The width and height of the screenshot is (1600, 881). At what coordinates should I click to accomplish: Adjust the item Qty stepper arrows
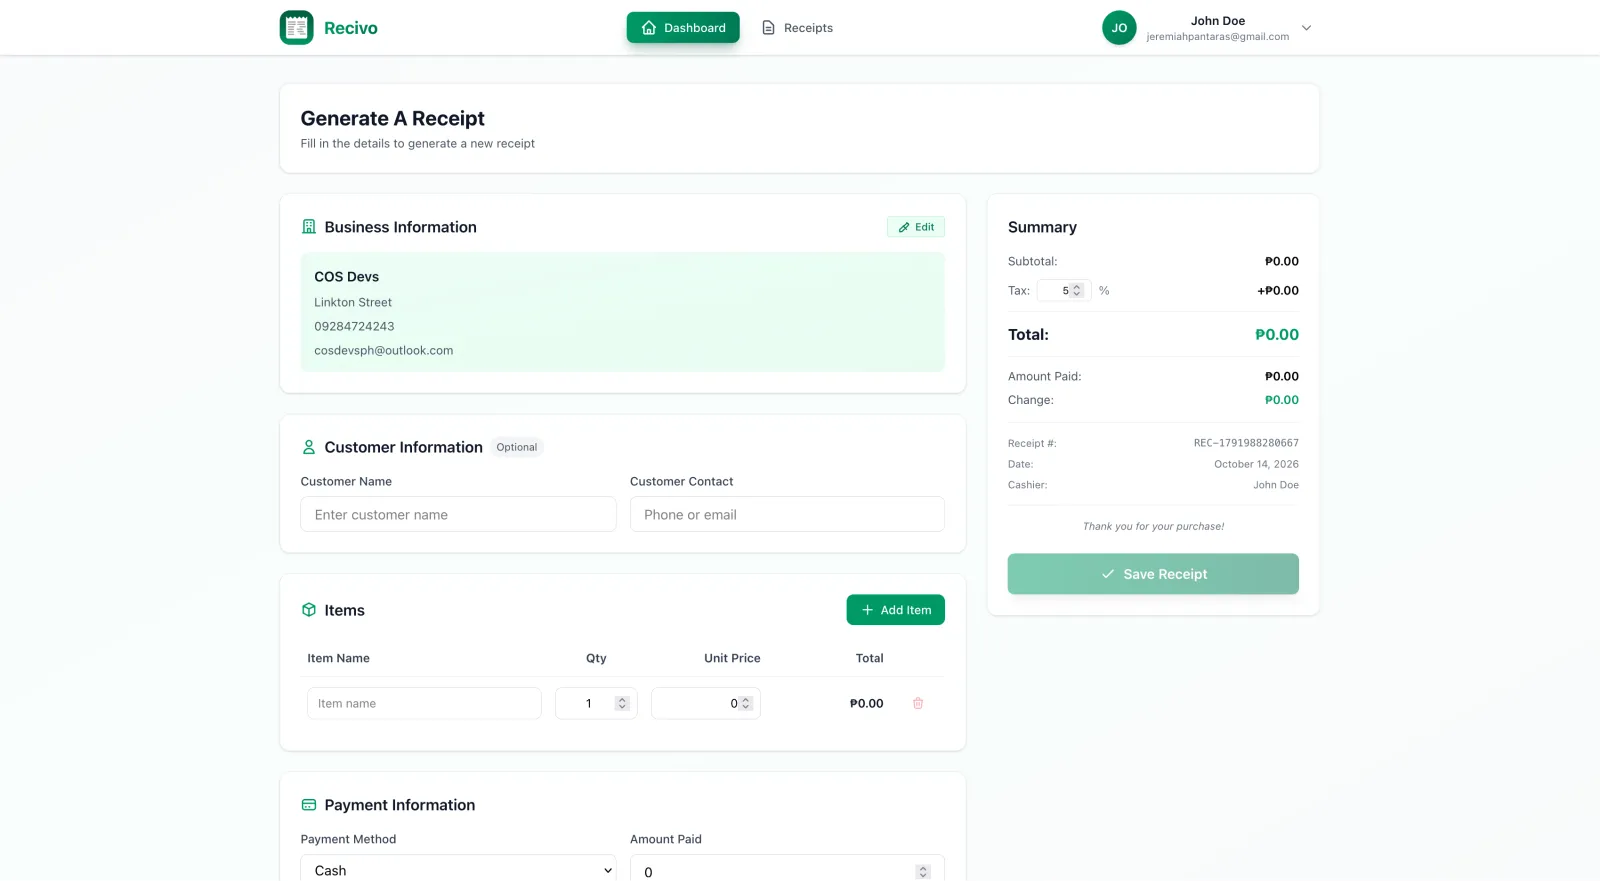coord(622,703)
